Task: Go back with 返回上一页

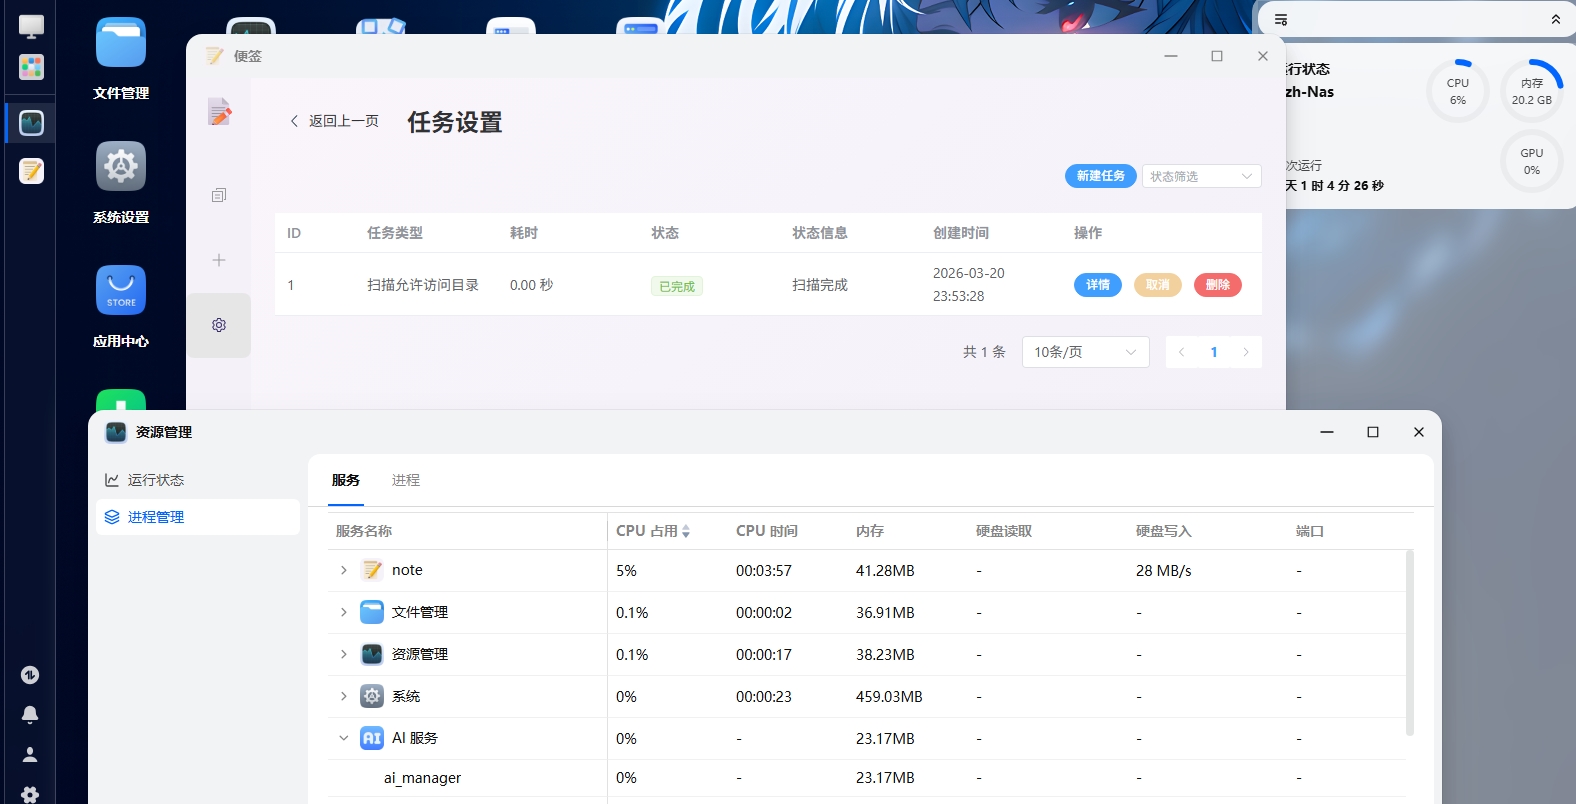Action: 335,121
